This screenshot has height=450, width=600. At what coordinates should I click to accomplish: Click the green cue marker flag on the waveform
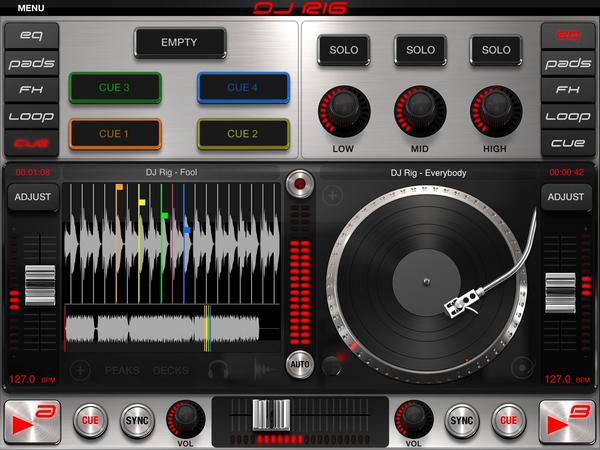pos(165,215)
